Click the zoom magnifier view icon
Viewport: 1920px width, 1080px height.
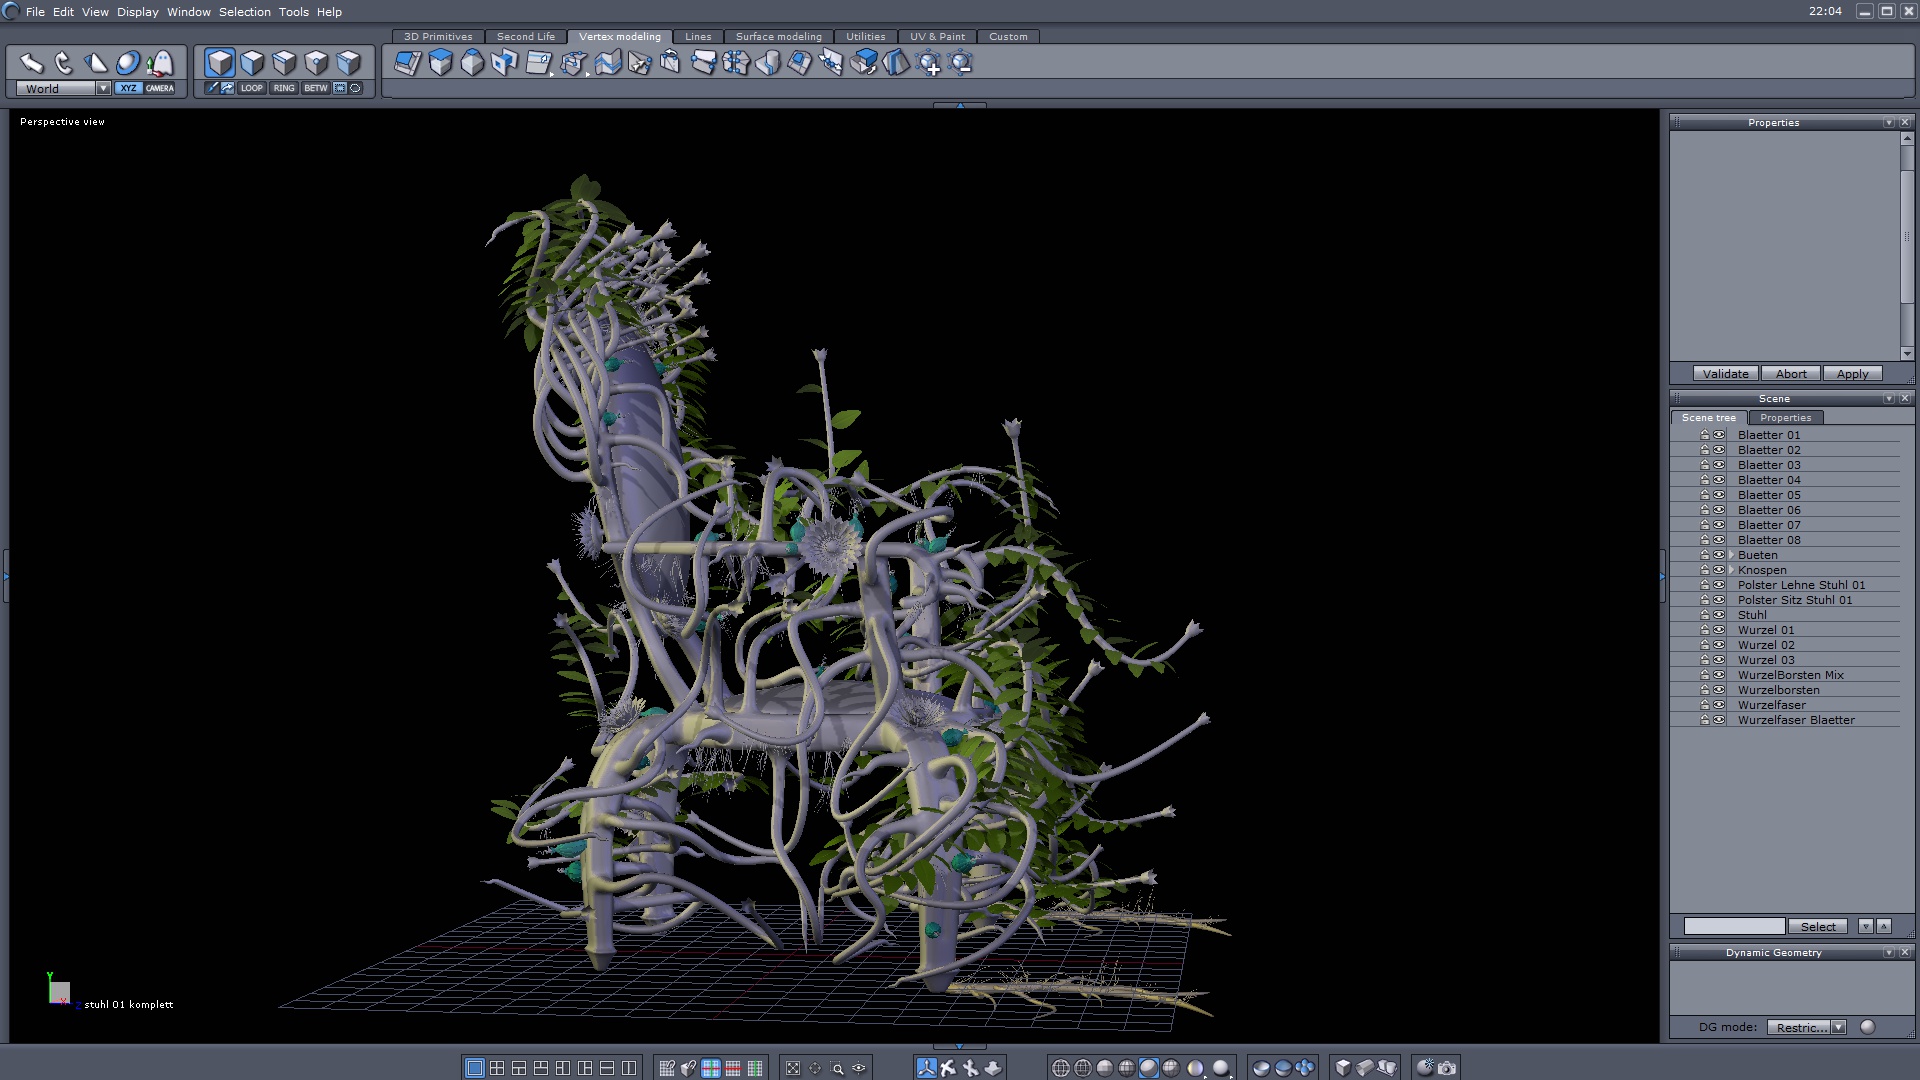pyautogui.click(x=837, y=1068)
